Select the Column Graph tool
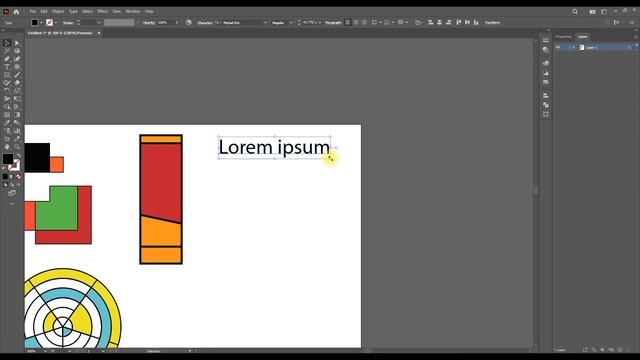This screenshot has width=640, height=360. coord(17,131)
